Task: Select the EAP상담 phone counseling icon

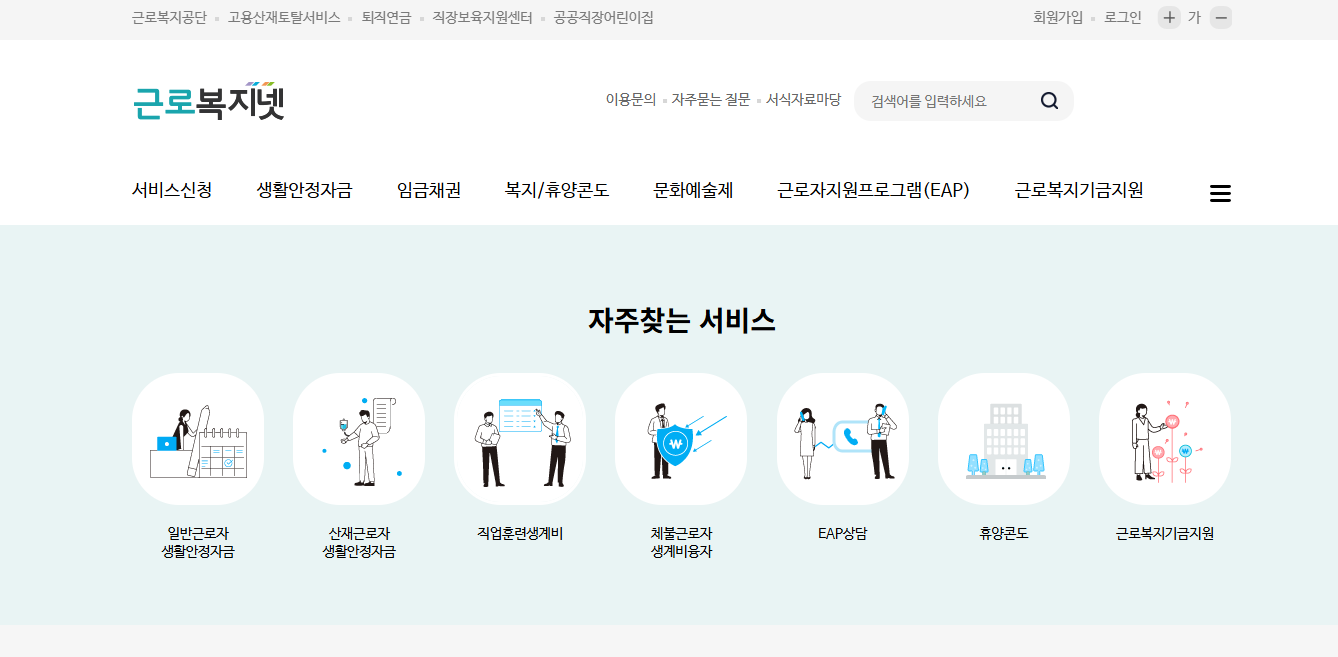Action: pyautogui.click(x=843, y=438)
